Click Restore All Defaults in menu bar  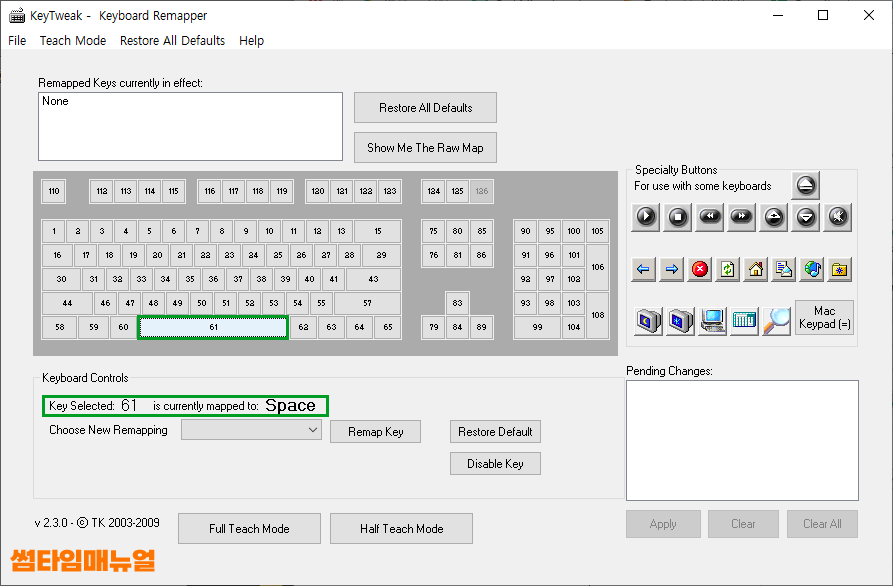click(172, 40)
